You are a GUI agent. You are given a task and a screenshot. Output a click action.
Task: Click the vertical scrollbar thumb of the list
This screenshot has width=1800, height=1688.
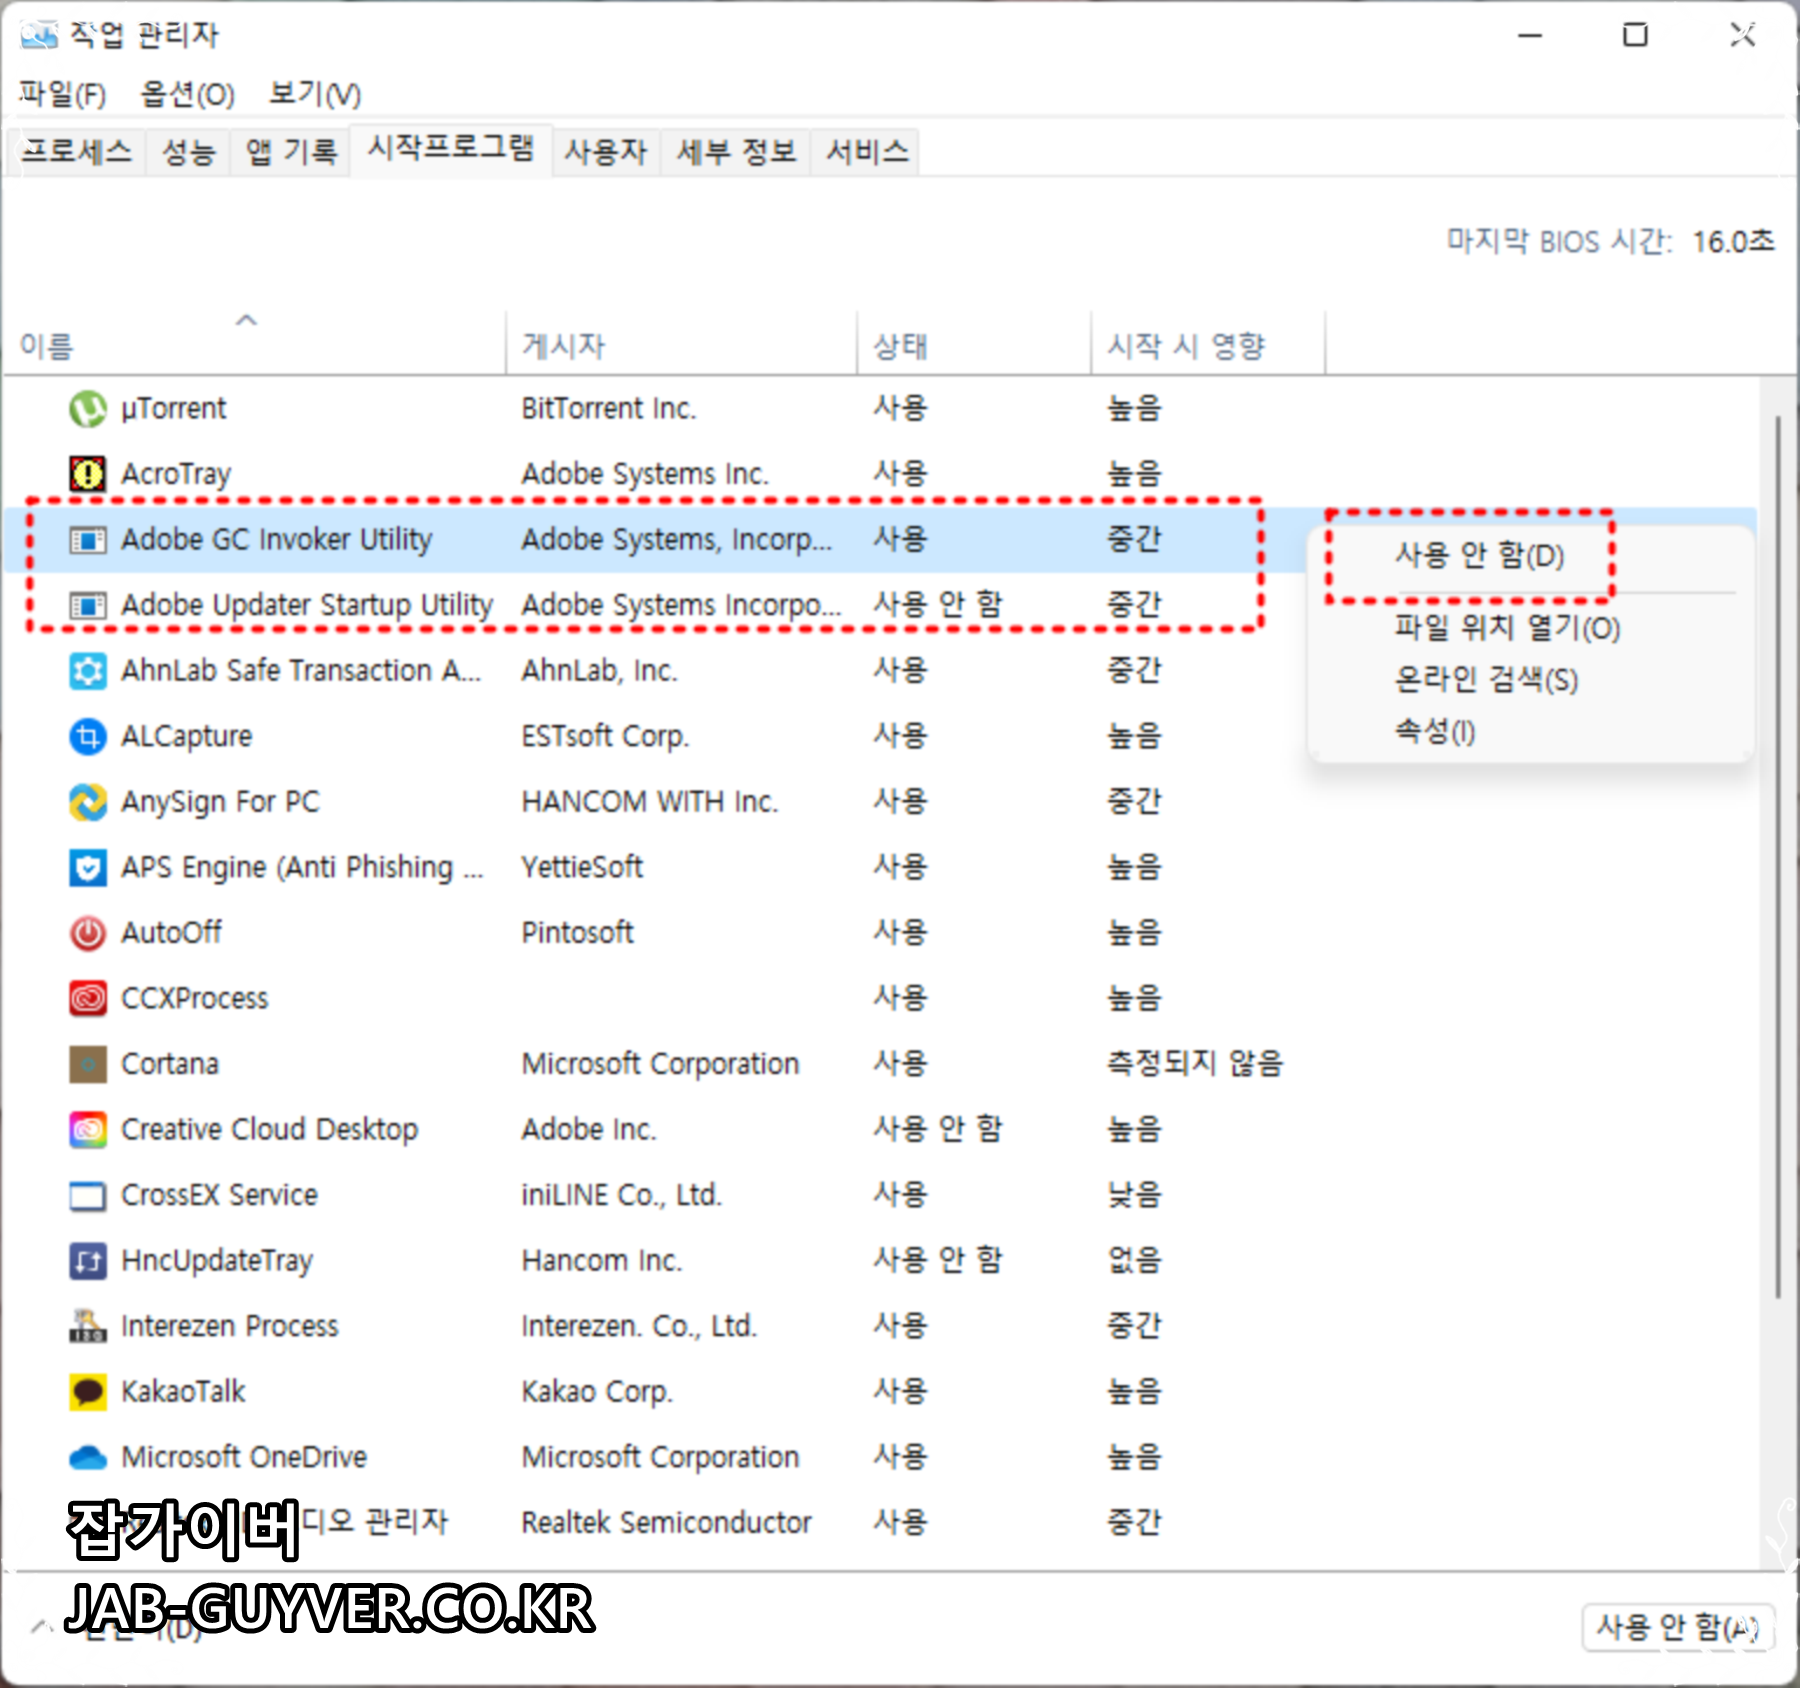click(1778, 857)
